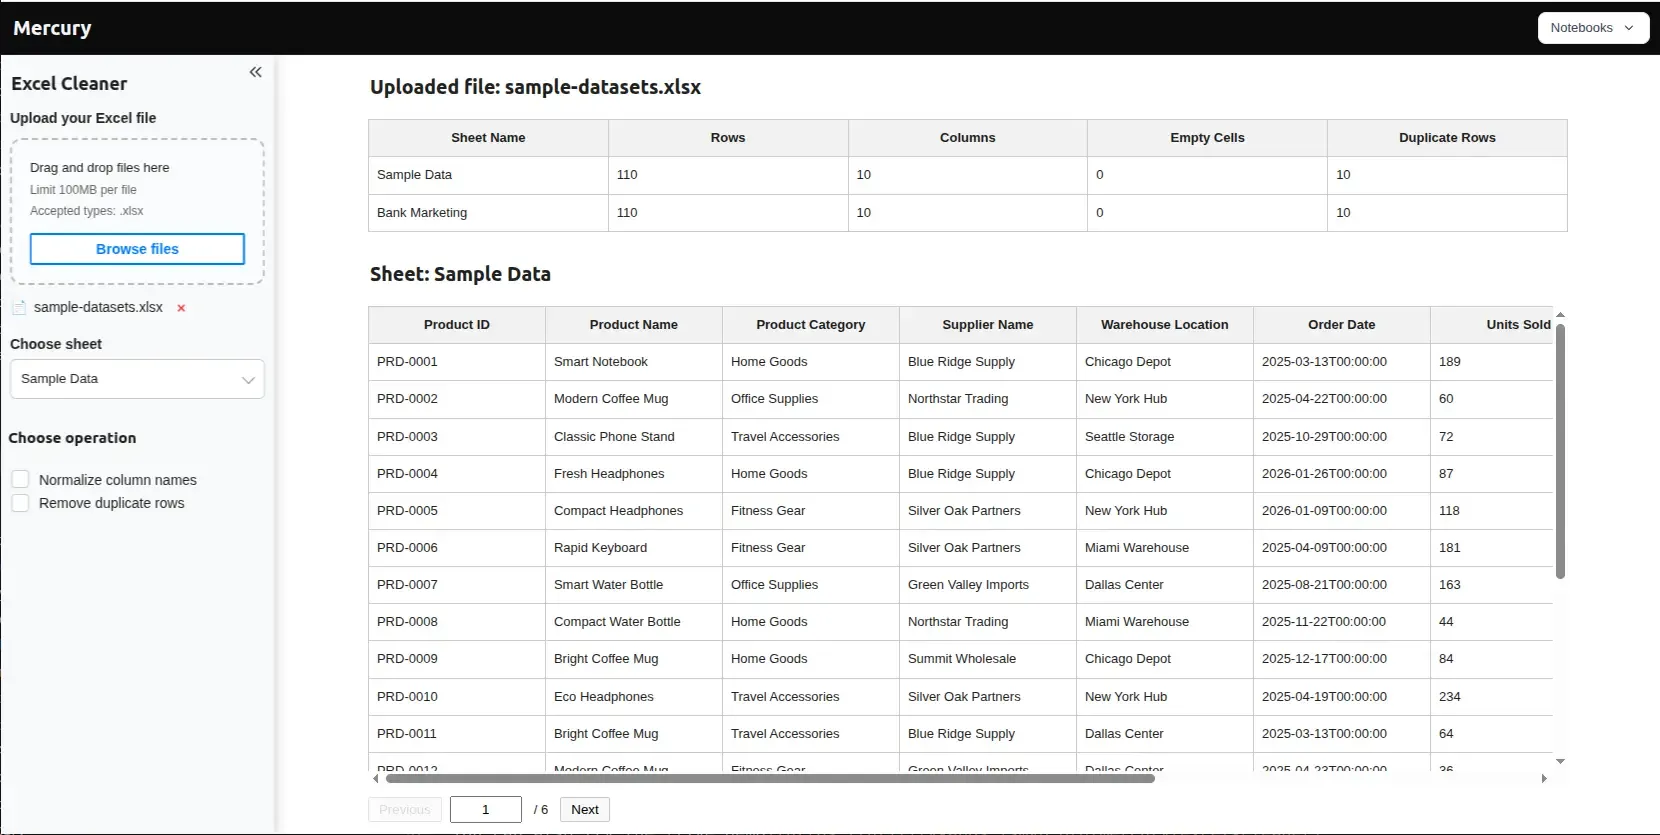Open the Notebooks dropdown menu

click(x=1593, y=28)
